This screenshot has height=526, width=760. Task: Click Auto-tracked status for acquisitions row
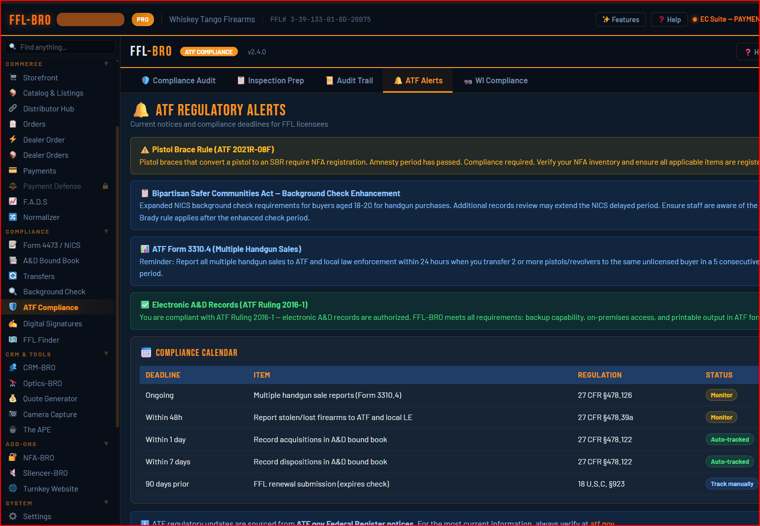[x=729, y=440]
